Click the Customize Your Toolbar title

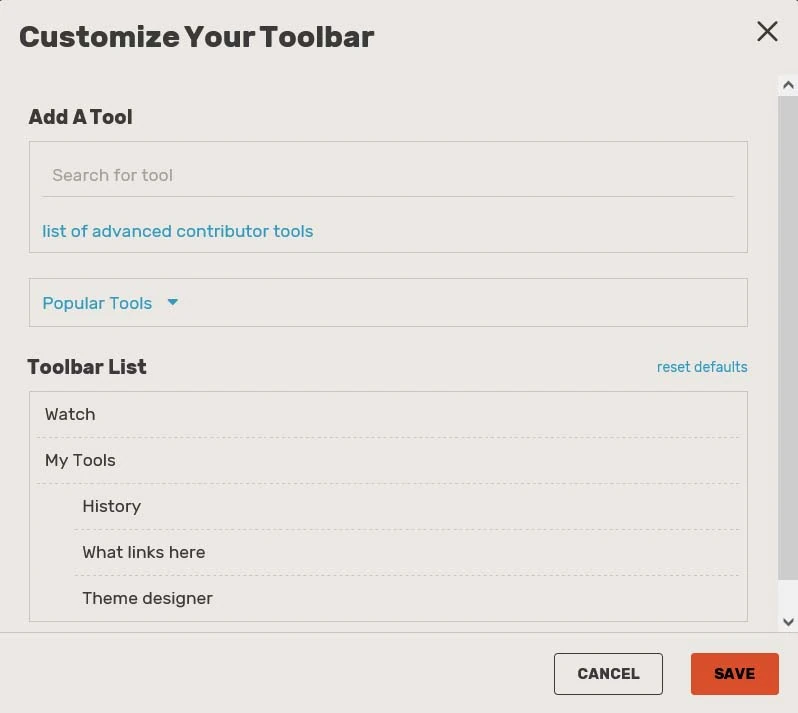196,37
